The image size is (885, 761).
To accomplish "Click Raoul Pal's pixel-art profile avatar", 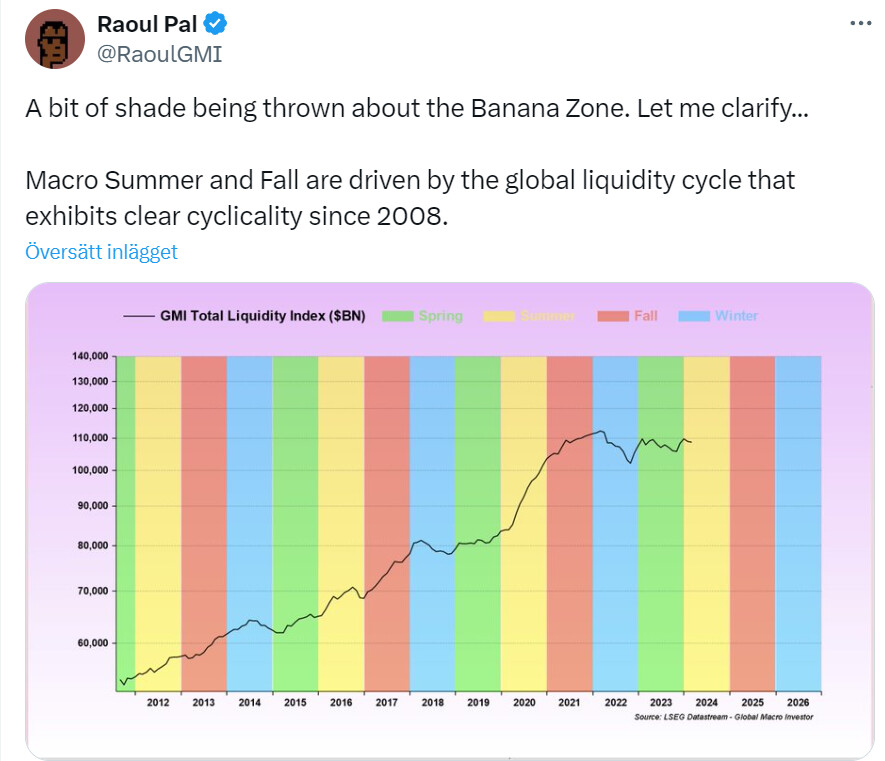I will click(x=54, y=39).
